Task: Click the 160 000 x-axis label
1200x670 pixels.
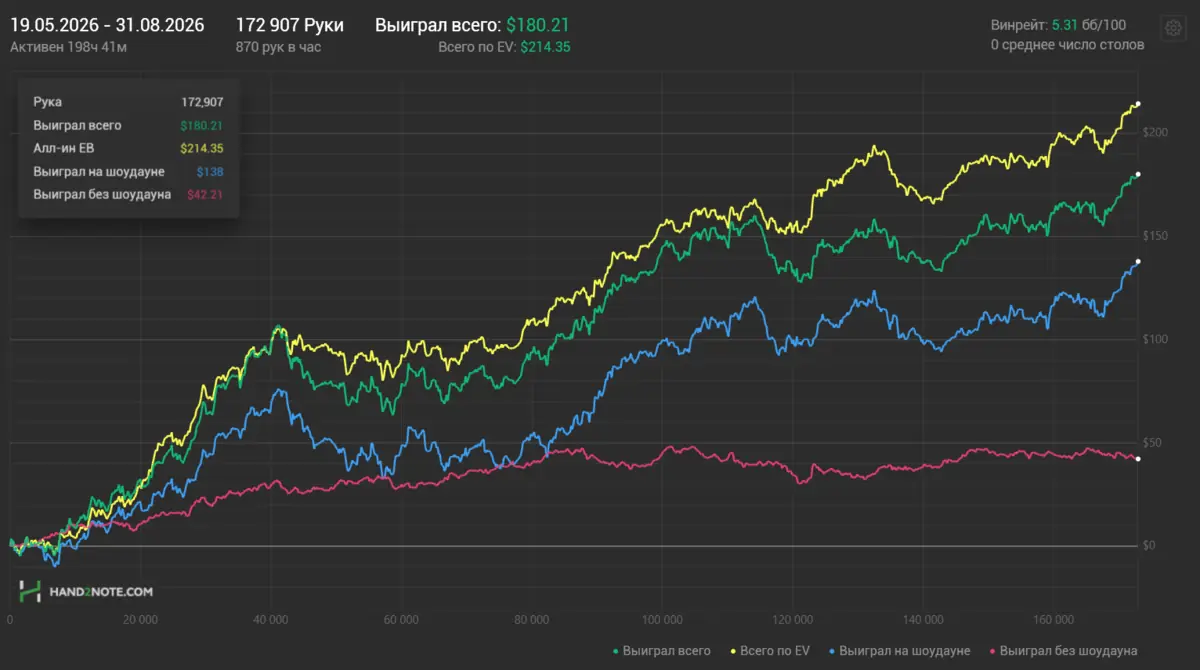Action: point(1052,620)
